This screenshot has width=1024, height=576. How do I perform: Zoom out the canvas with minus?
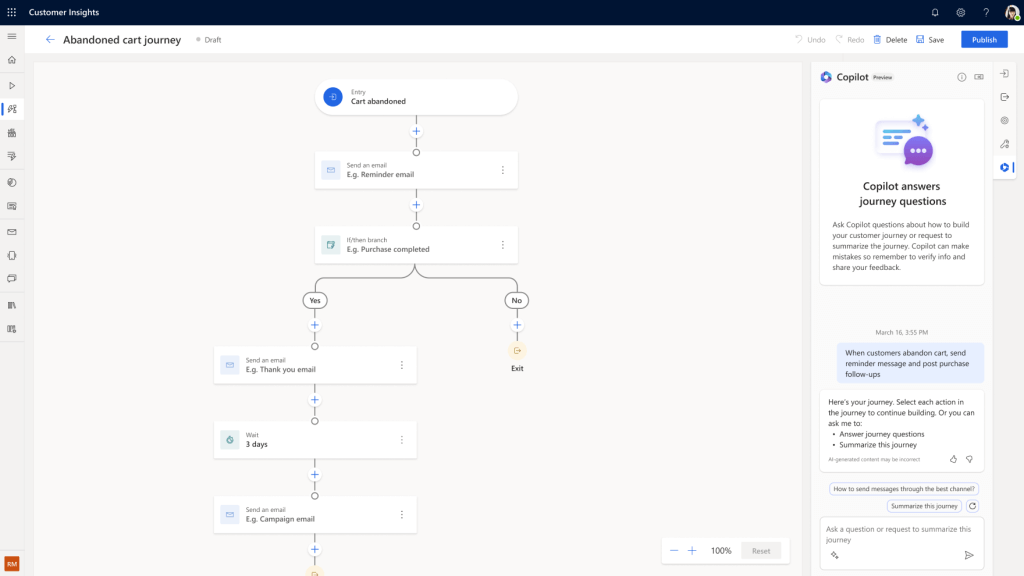click(674, 551)
